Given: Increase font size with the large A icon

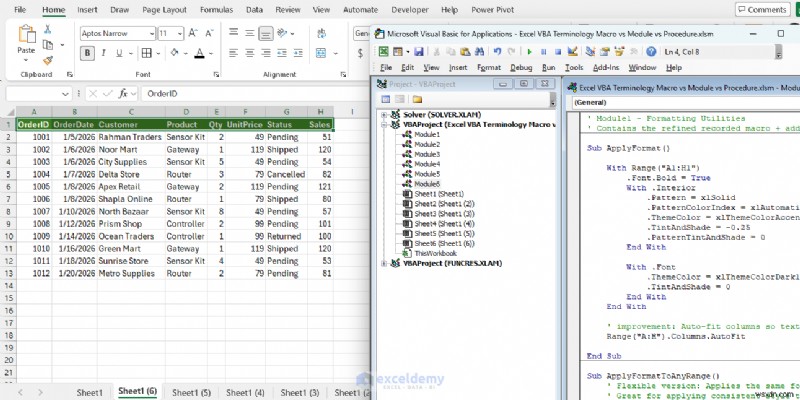Looking at the screenshot, I should (193, 33).
